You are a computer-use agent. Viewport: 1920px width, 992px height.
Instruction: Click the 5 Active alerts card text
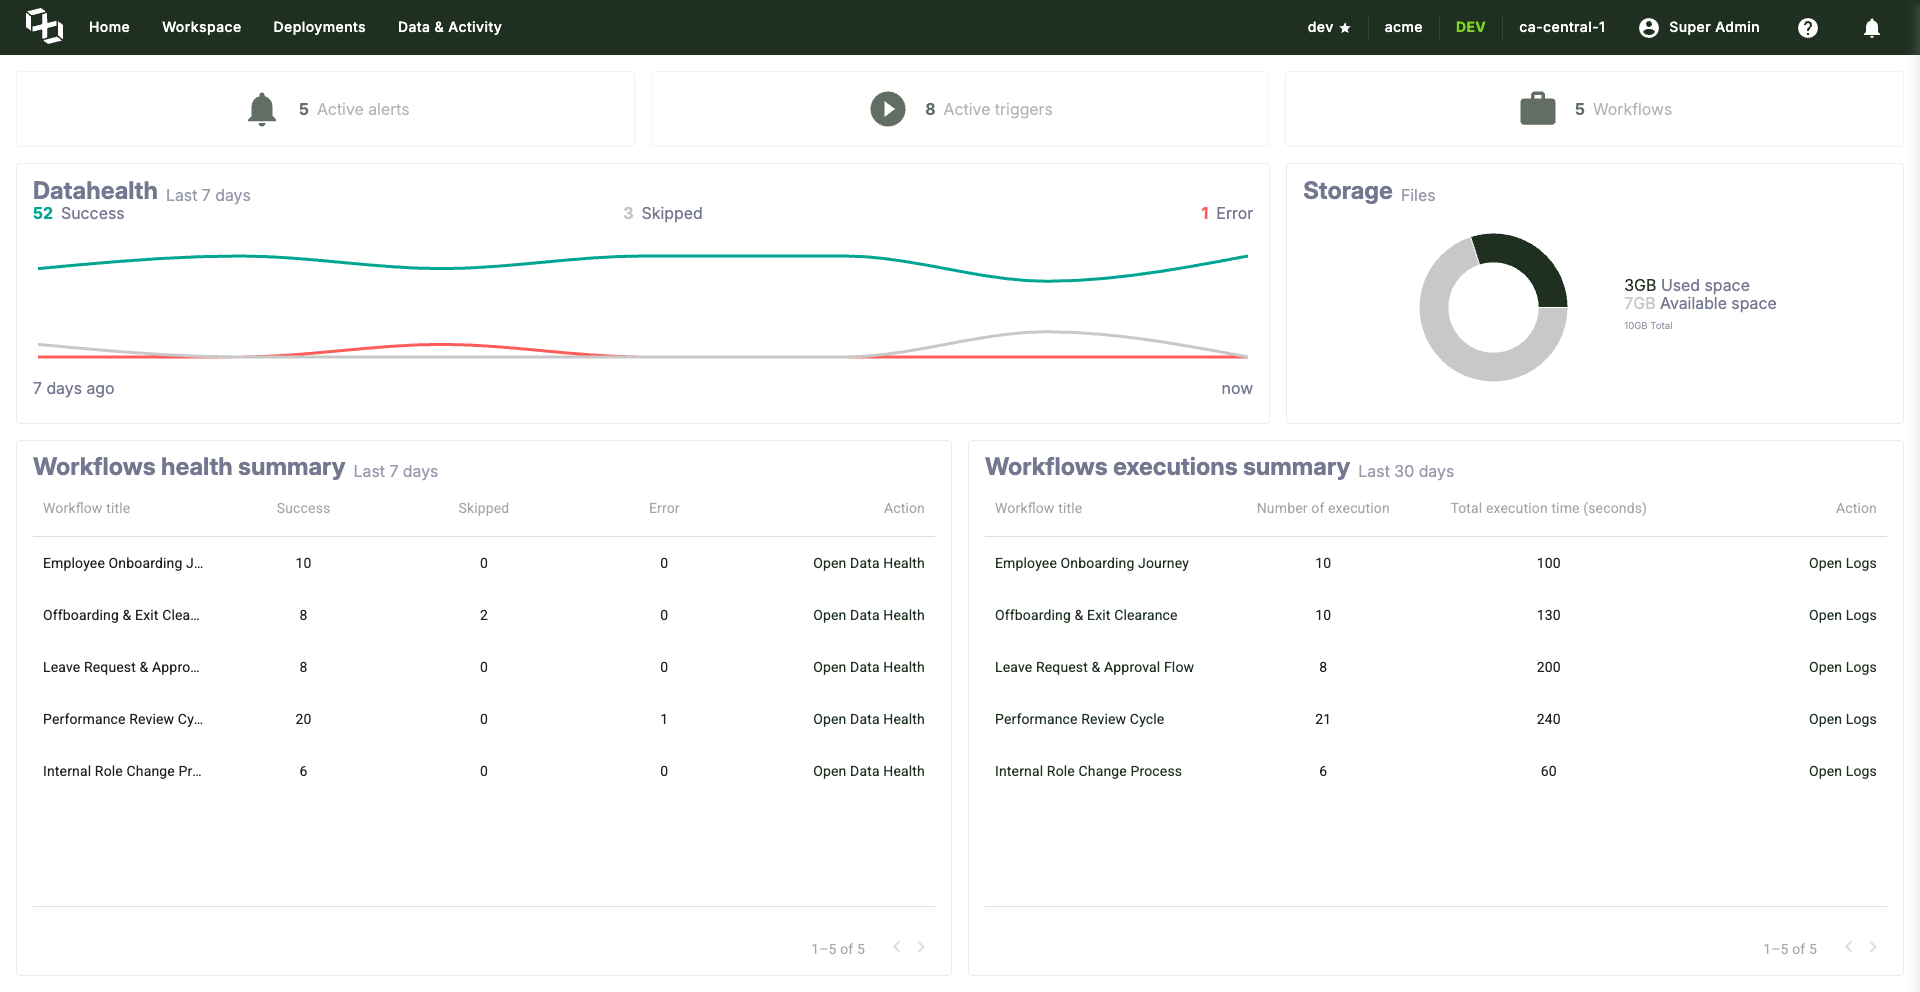pos(354,109)
